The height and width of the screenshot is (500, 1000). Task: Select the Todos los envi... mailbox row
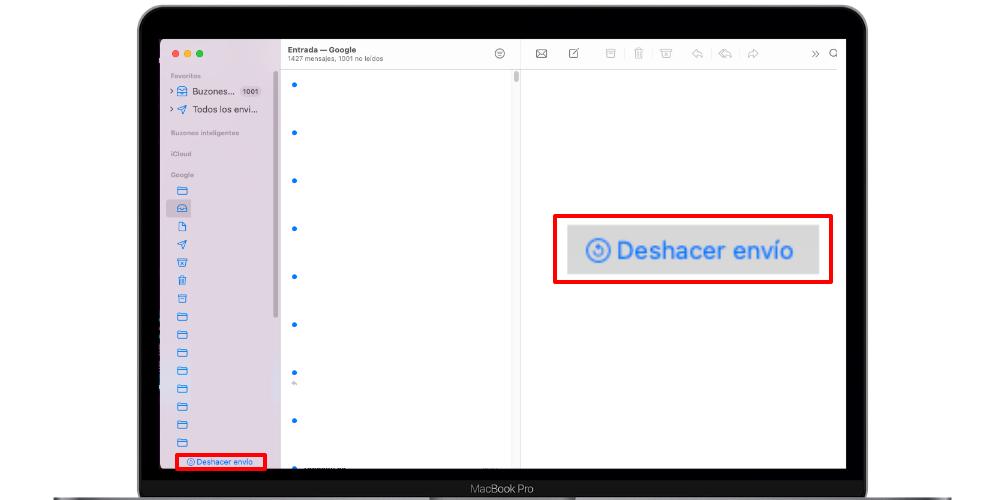pyautogui.click(x=217, y=109)
